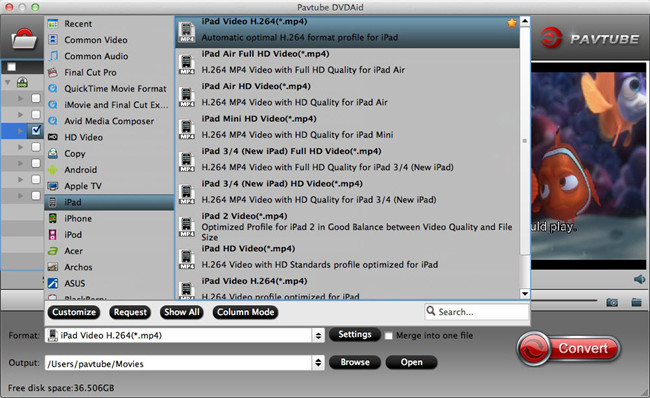Click the snapshot camera icon under preview
The image size is (650, 398).
[612, 302]
